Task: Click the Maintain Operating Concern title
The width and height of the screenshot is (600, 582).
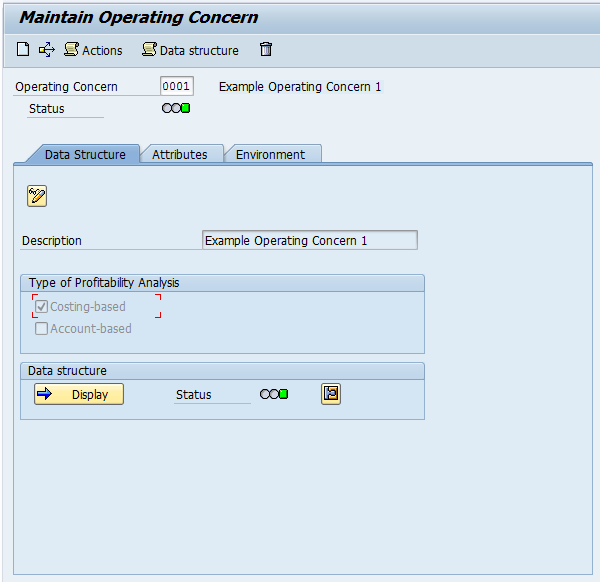Action: click(139, 17)
